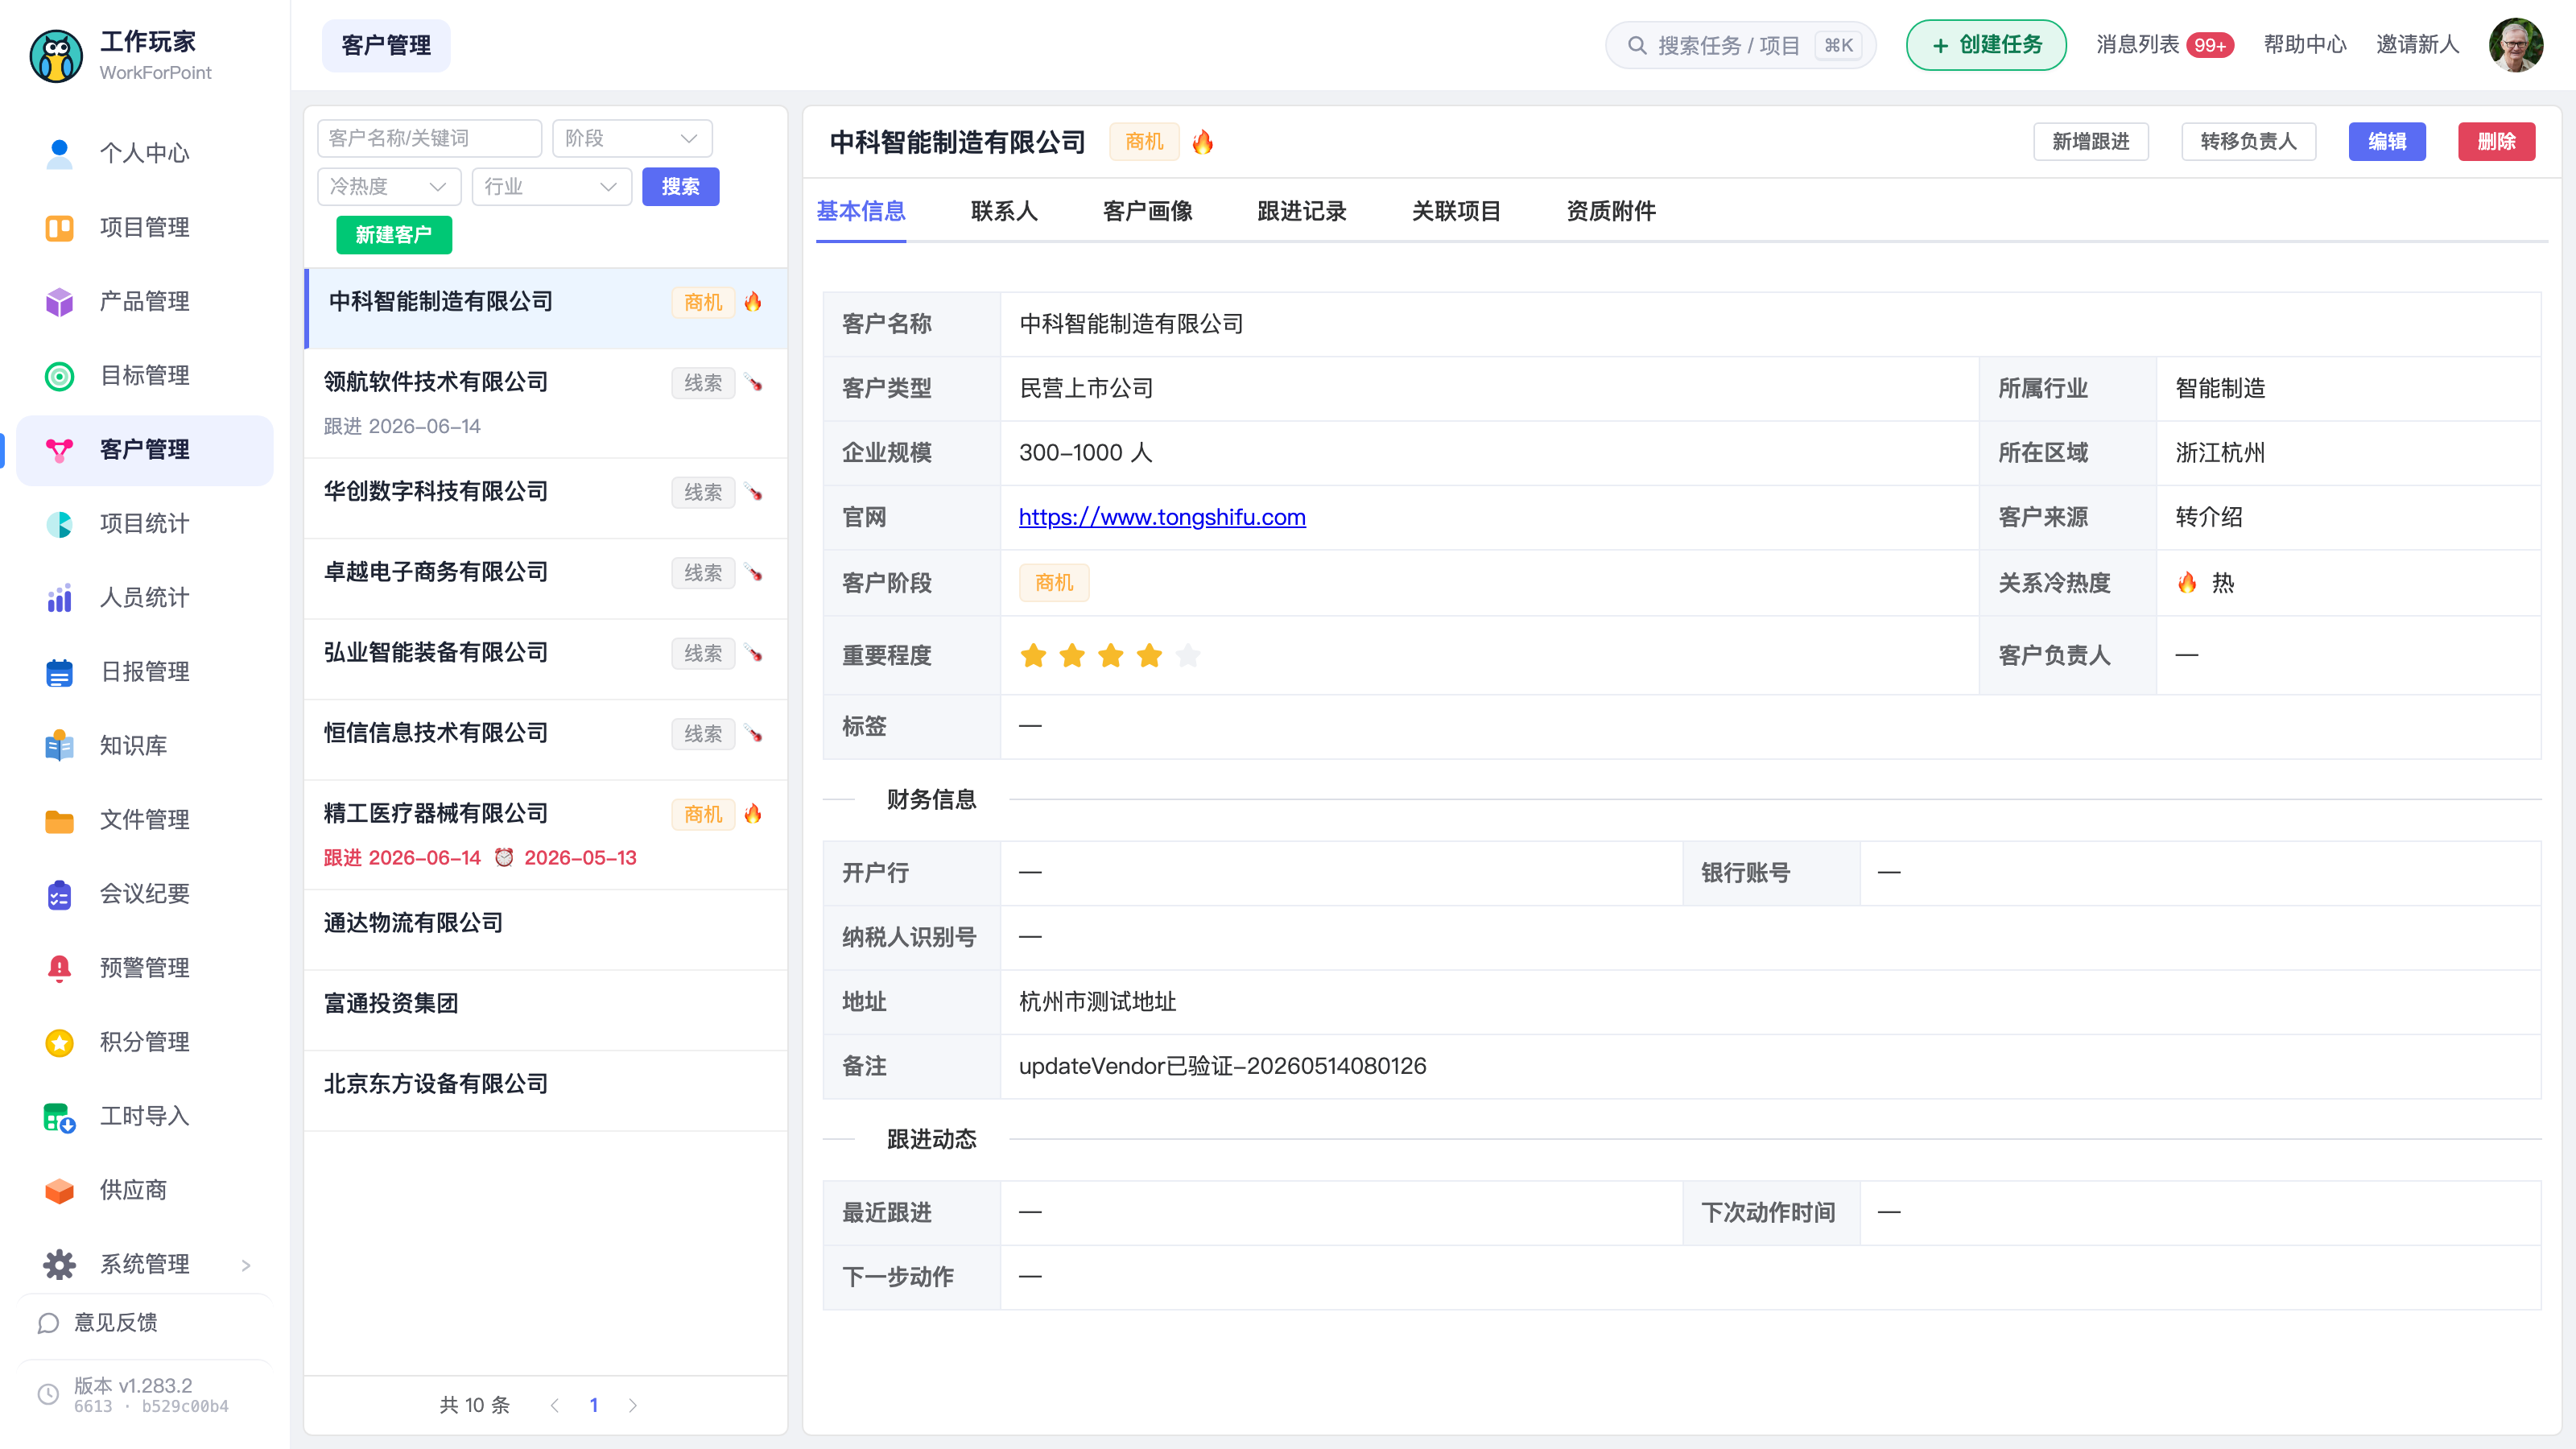
Task: Click the 转移负责人 button
Action: click(2248, 141)
